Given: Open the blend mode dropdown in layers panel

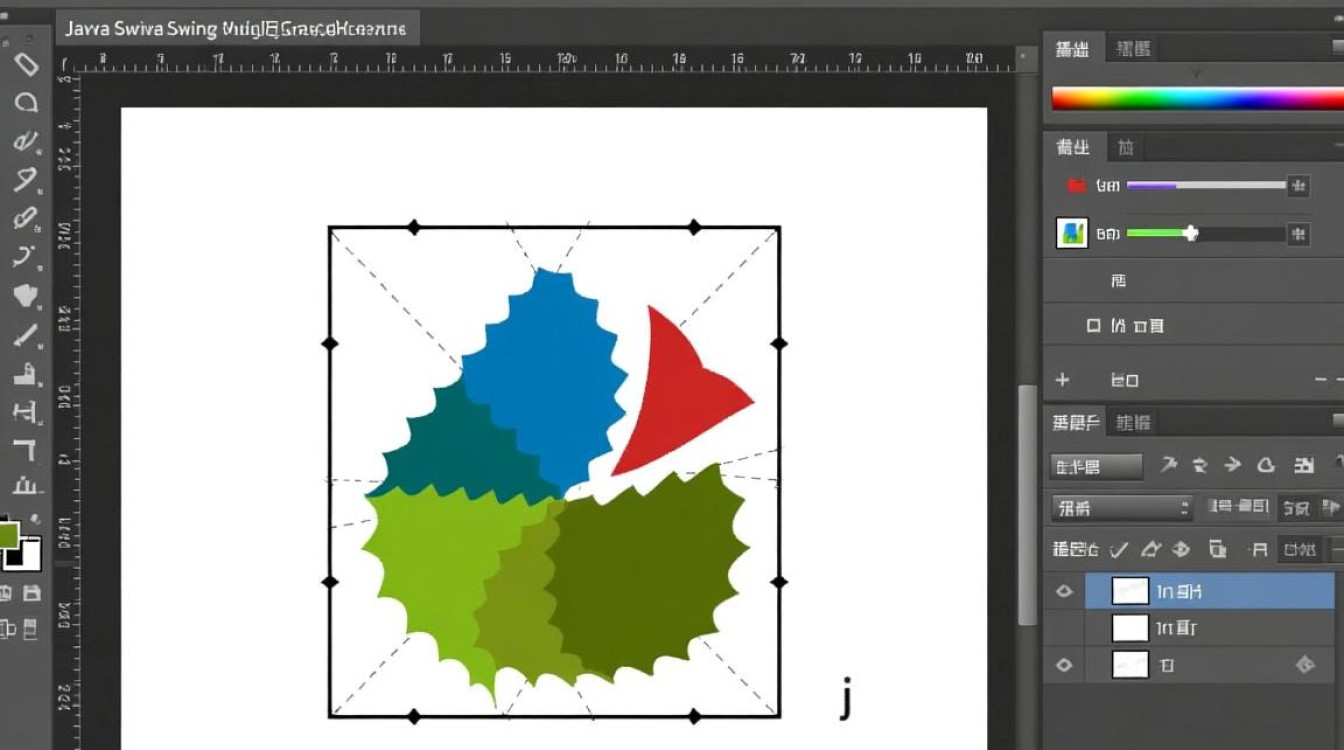Looking at the screenshot, I should pos(1122,508).
